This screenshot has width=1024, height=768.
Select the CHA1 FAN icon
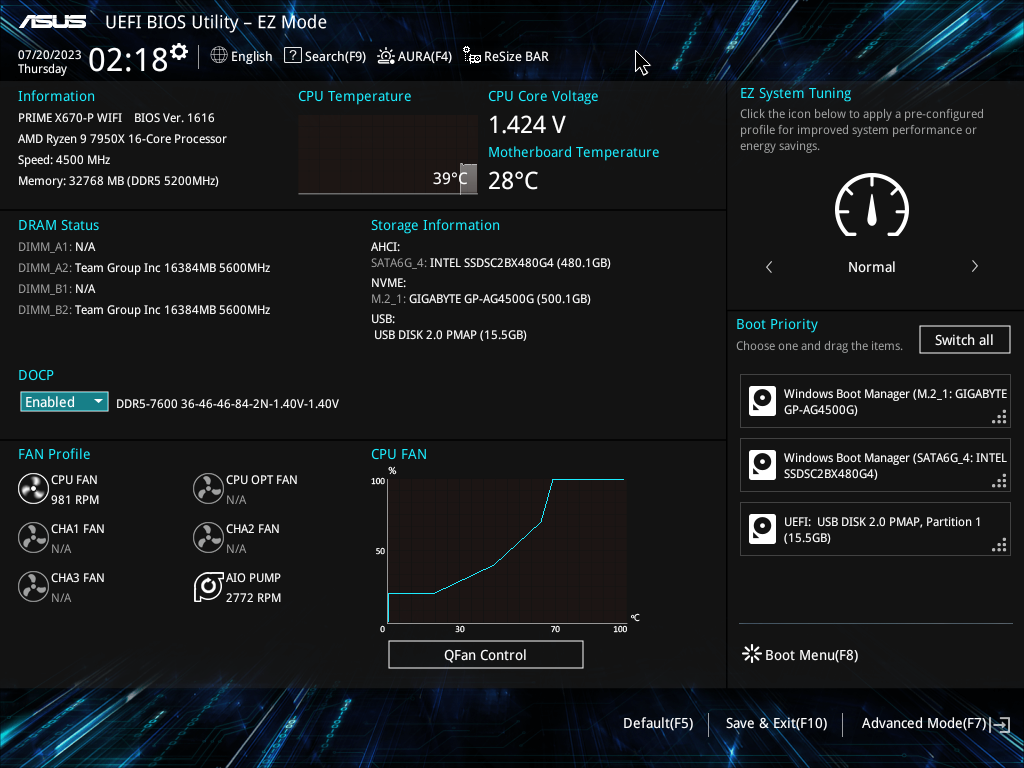tap(33, 537)
